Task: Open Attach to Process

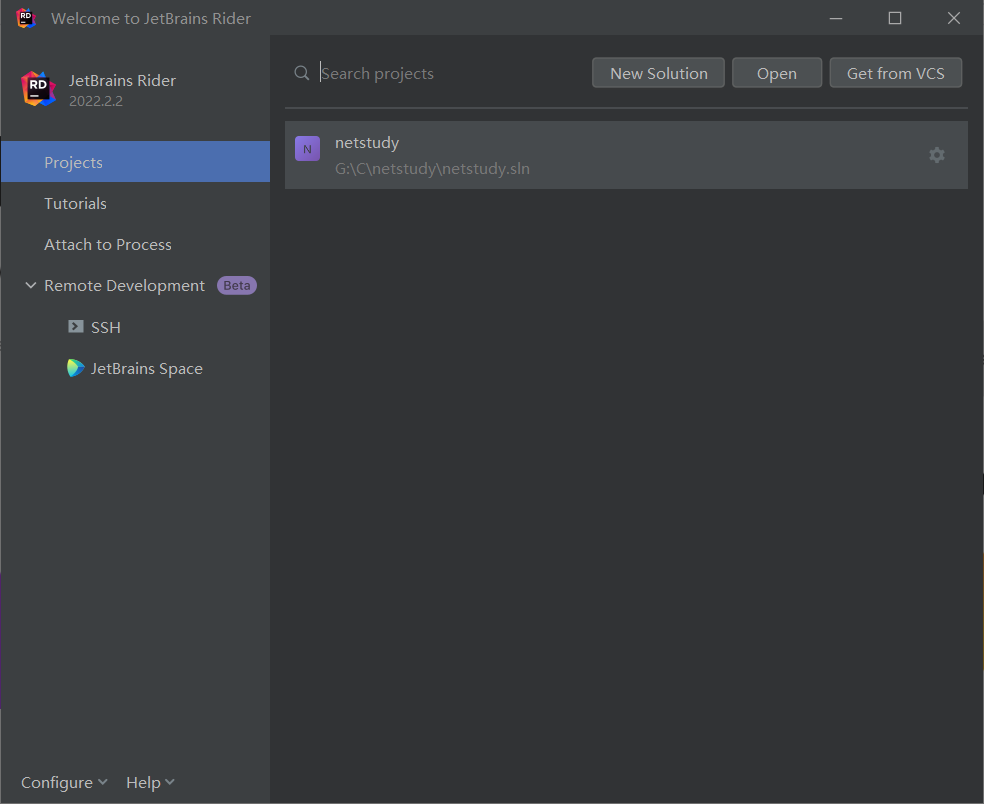Action: 108,245
